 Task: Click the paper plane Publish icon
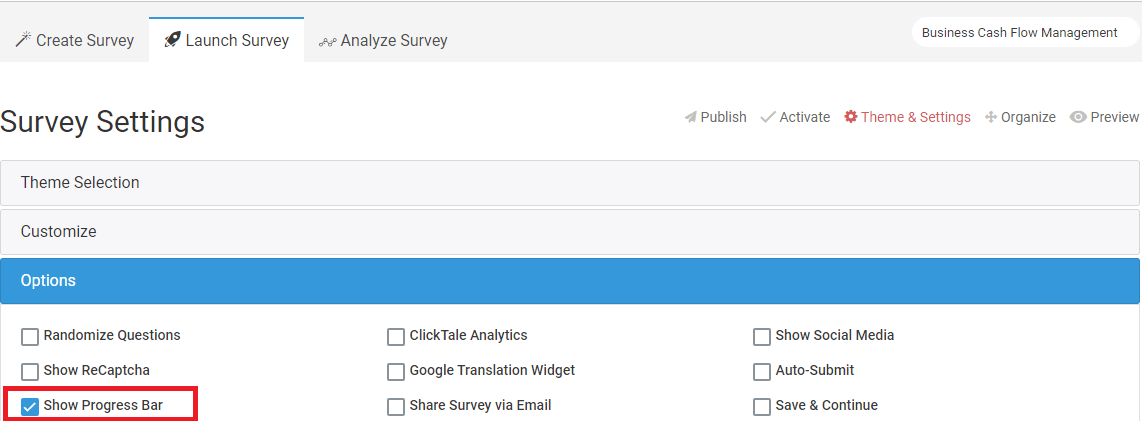690,117
